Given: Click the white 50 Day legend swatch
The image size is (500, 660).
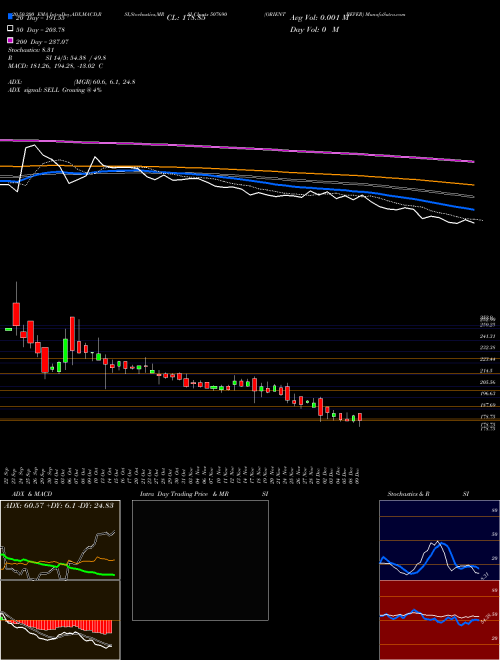Looking at the screenshot, I should pos(10,29).
